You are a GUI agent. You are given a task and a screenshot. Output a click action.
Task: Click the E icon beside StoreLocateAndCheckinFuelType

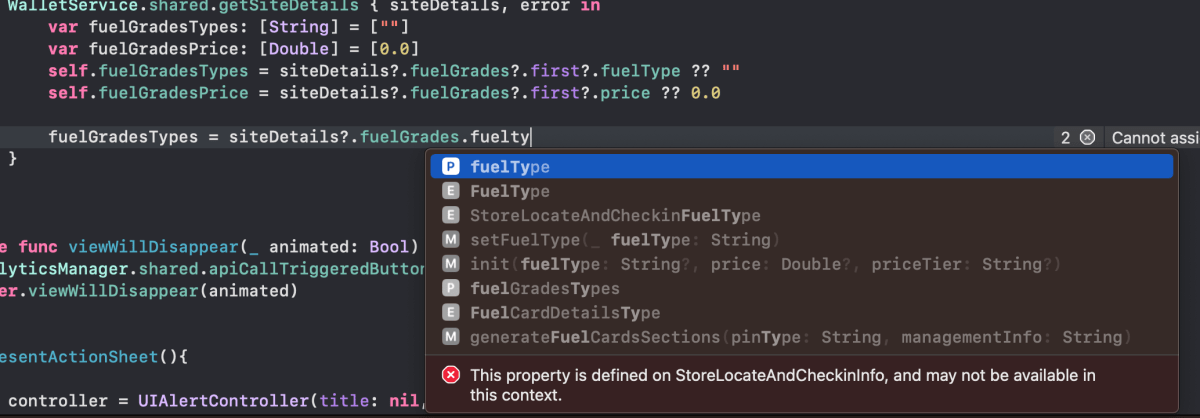coord(451,216)
